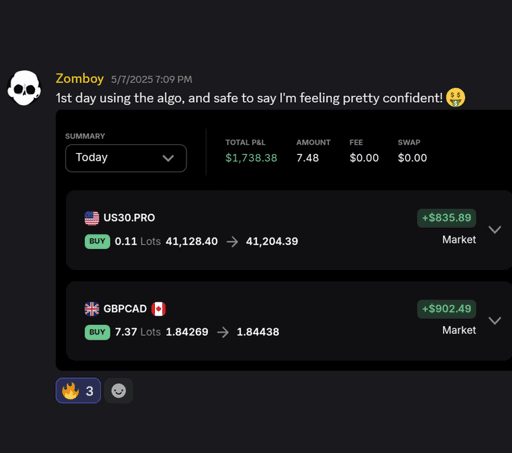512x453 pixels.
Task: Expand the US30.PRO trade details chevron
Action: [x=495, y=229]
